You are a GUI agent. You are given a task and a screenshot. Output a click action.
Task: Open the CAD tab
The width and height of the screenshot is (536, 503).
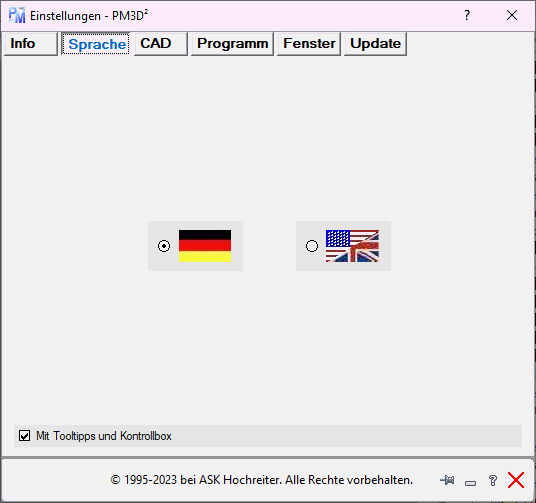(x=161, y=43)
